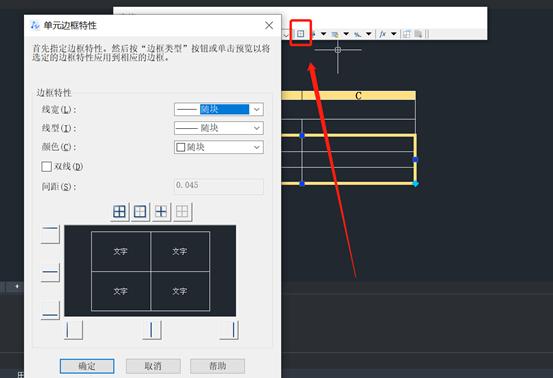Click the fx formula icon in toolbar
The width and height of the screenshot is (553, 378).
383,34
